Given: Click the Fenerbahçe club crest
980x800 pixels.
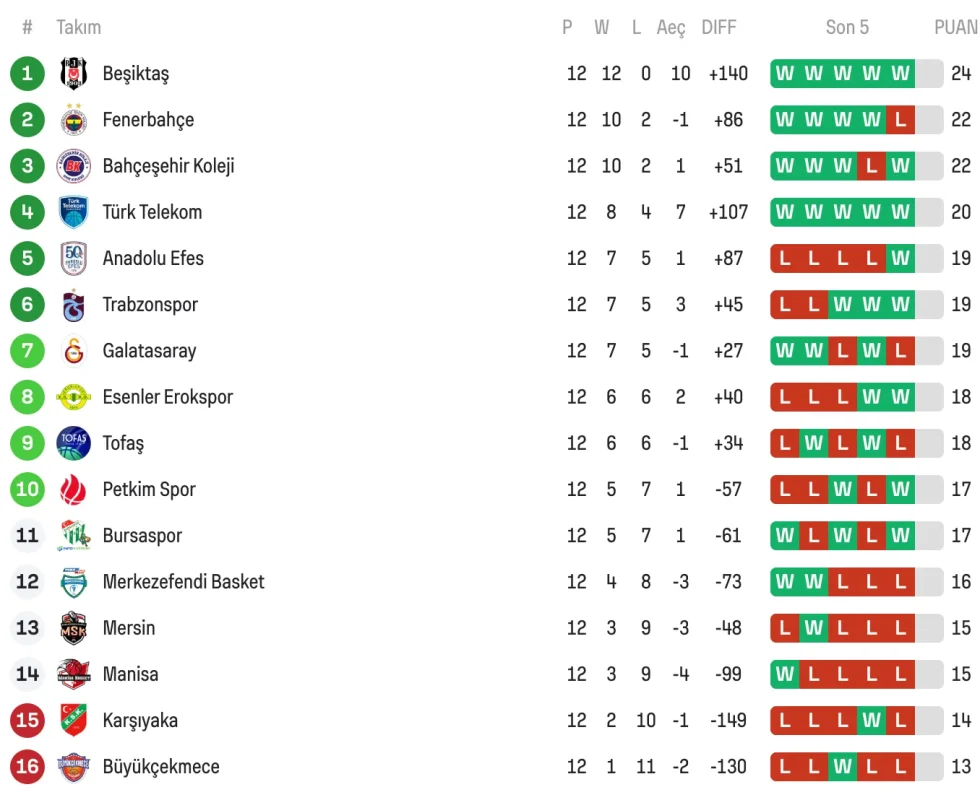Looking at the screenshot, I should point(74,120).
